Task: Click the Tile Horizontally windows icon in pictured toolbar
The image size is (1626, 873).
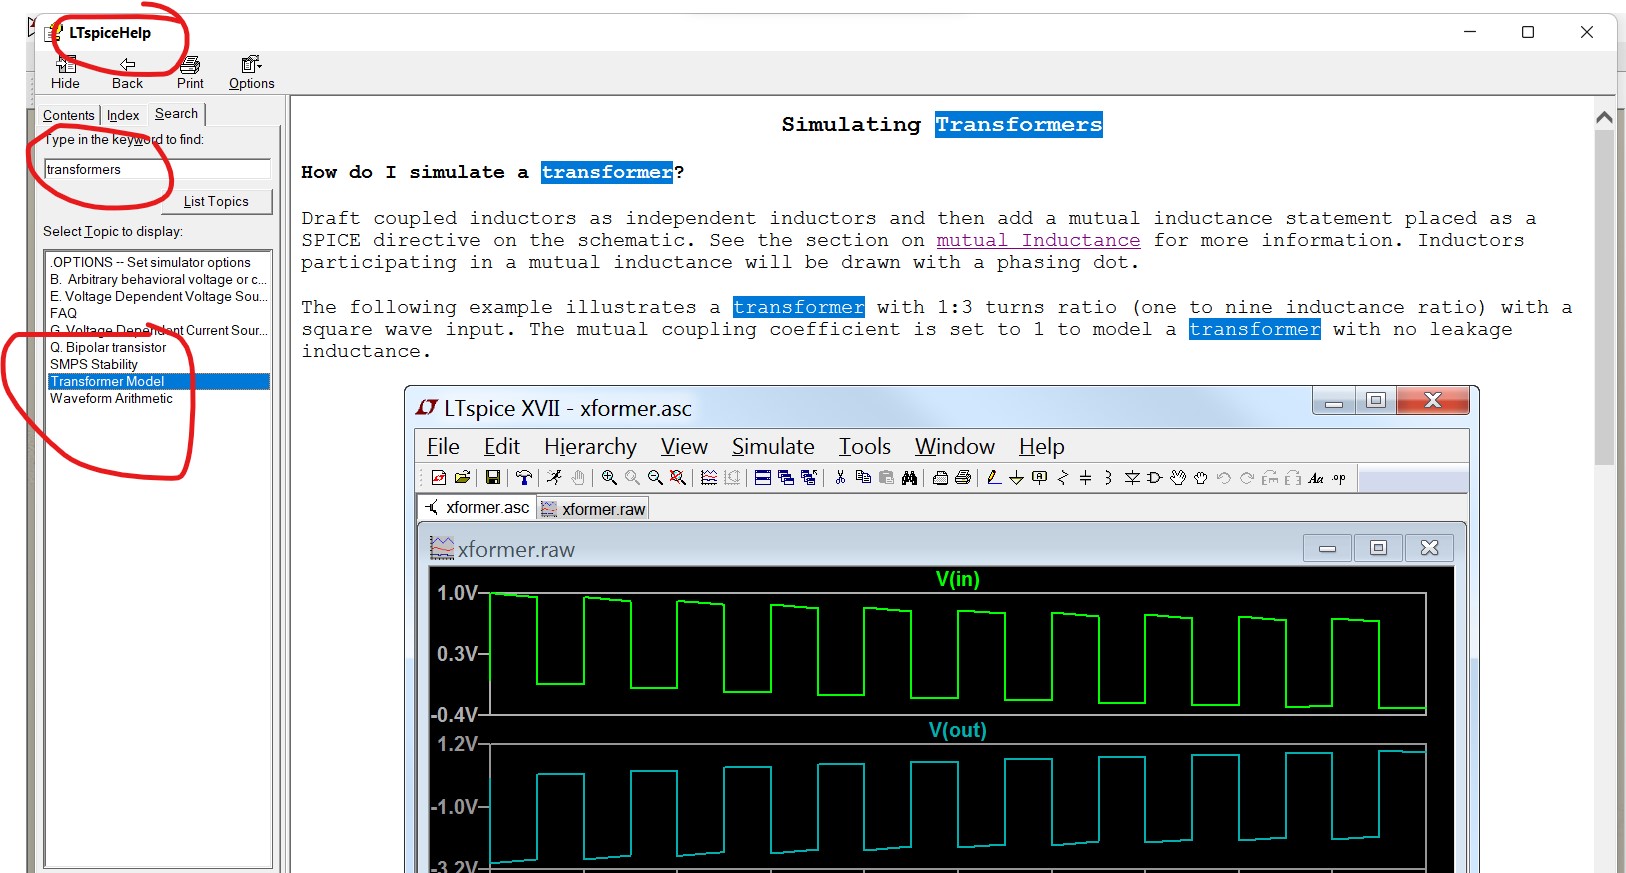Action: point(763,478)
